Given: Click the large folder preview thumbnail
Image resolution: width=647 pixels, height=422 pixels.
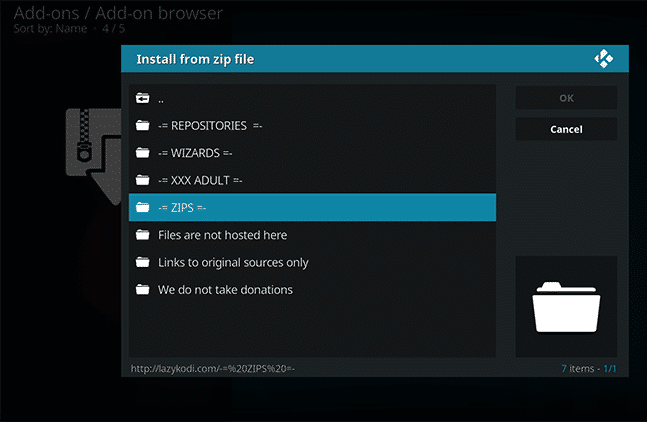Looking at the screenshot, I should coord(566,306).
